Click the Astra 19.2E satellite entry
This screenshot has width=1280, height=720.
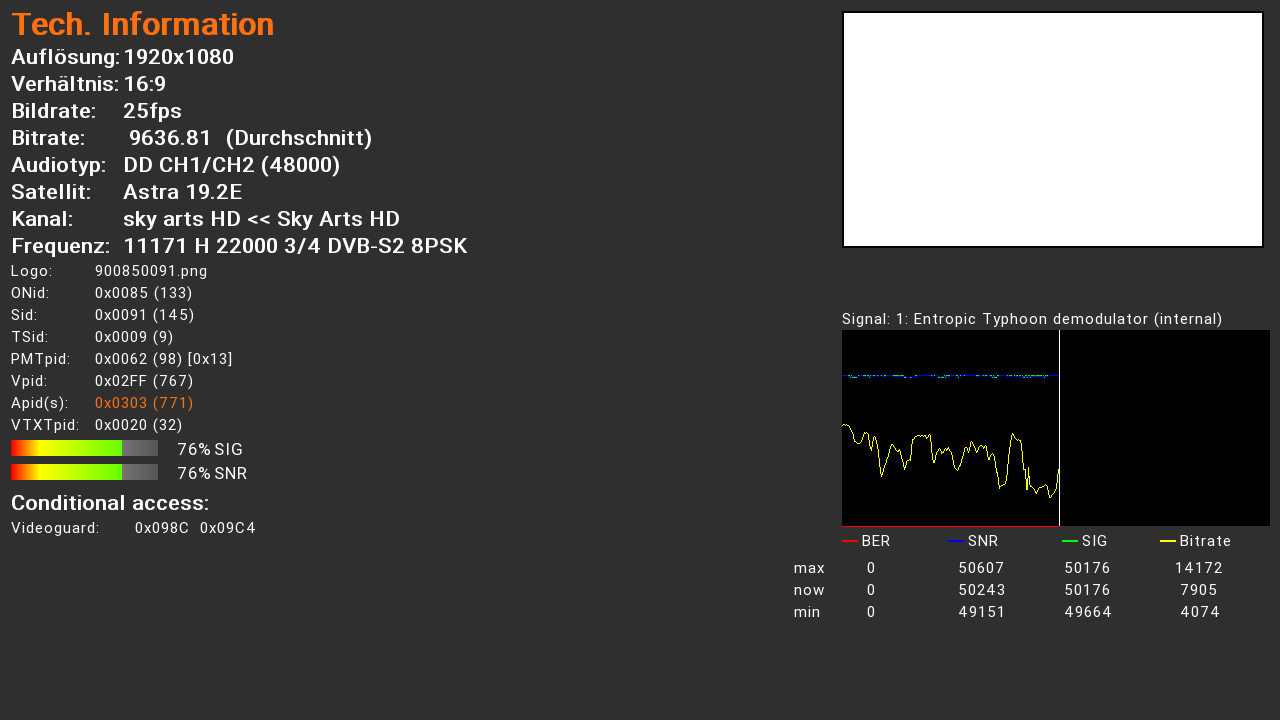point(182,192)
